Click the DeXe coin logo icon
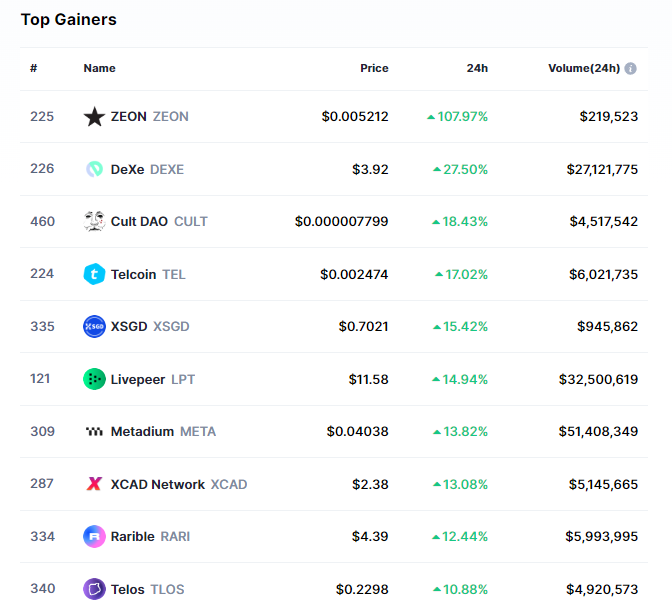This screenshot has height=615, width=672. (x=94, y=169)
